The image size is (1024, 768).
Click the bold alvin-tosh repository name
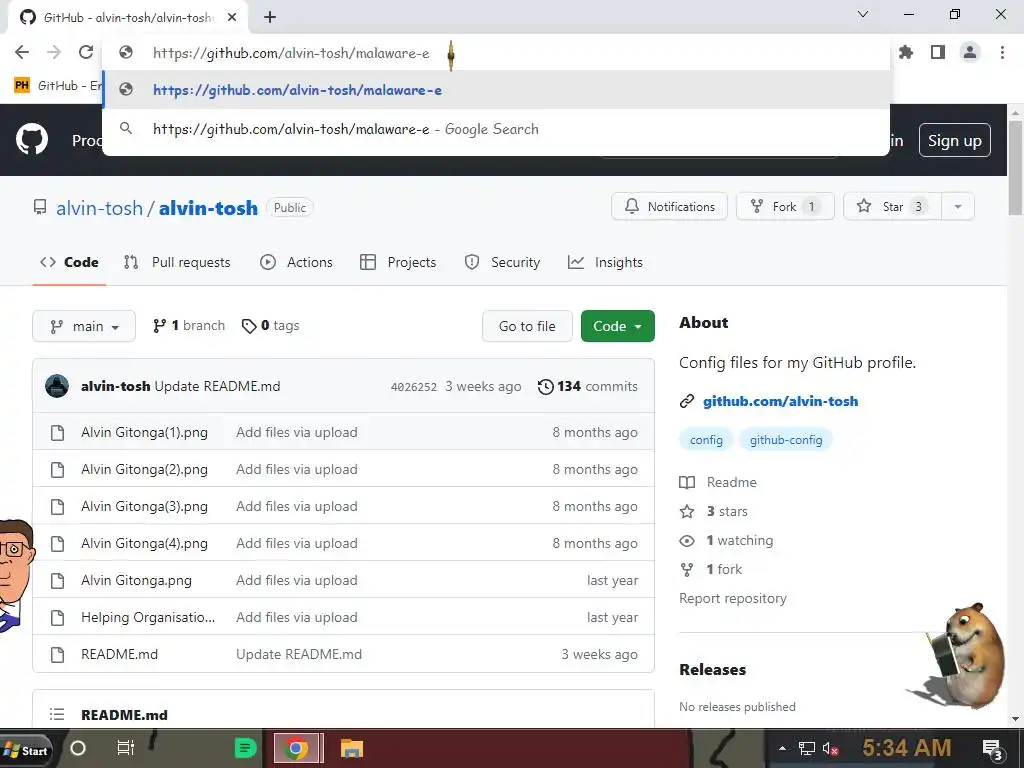(x=208, y=208)
